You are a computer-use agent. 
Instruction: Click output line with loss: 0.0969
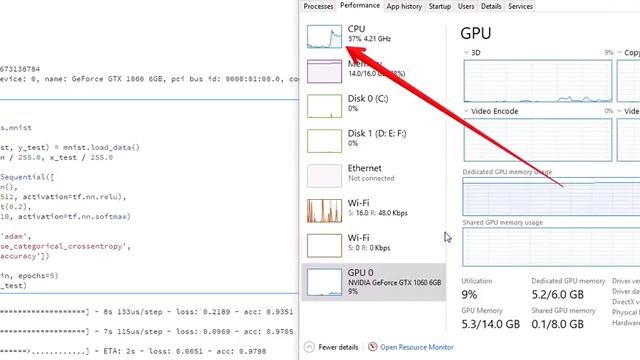point(147,331)
